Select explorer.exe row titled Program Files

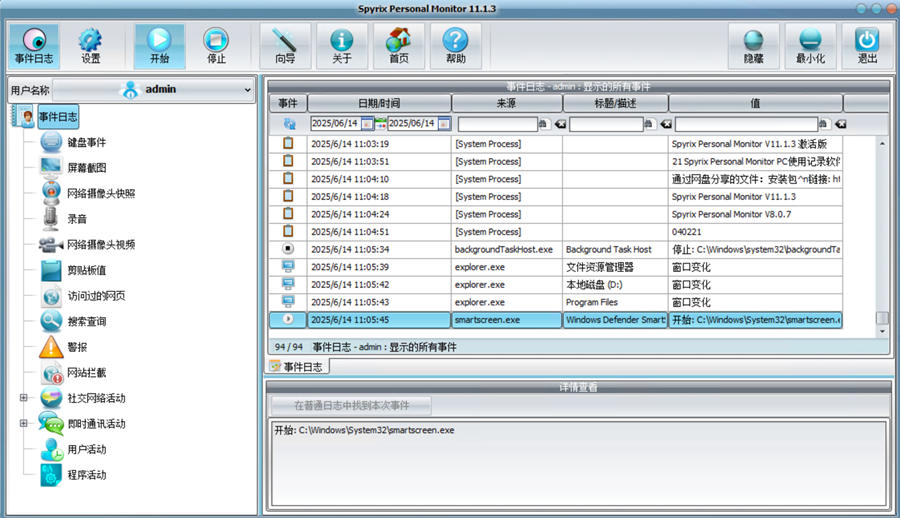556,302
